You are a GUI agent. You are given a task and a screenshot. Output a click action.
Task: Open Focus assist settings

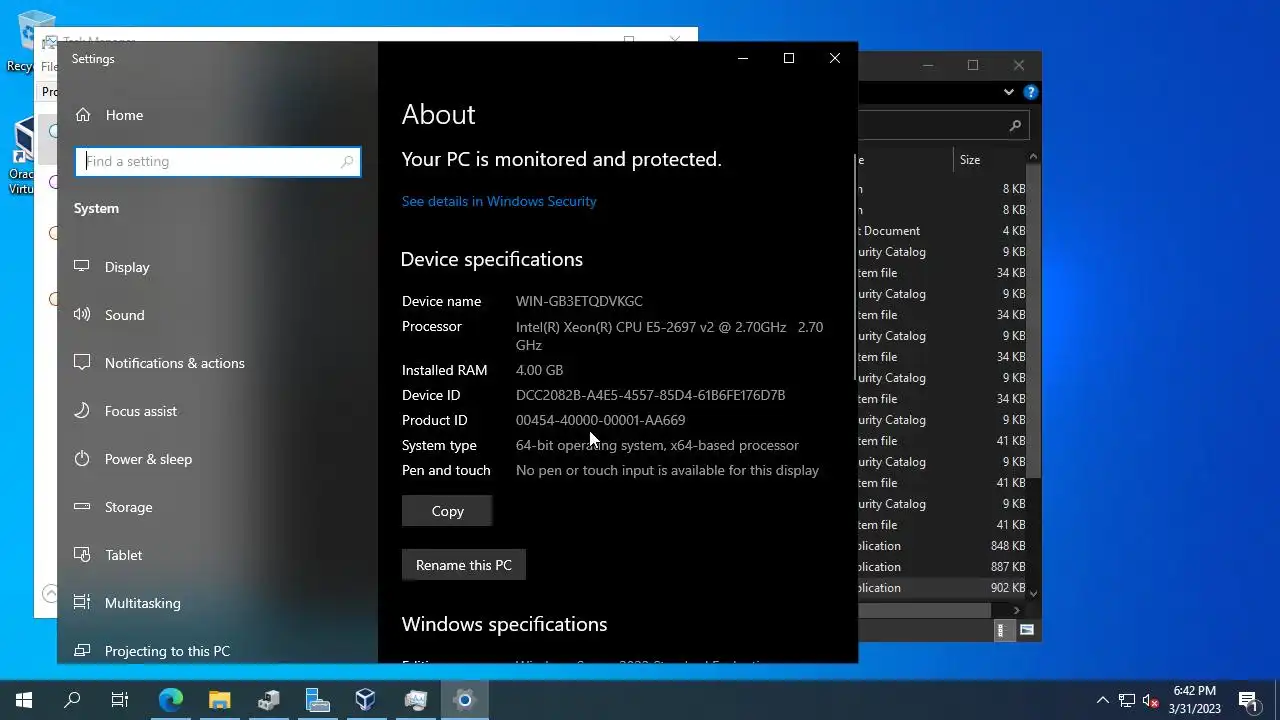point(140,411)
